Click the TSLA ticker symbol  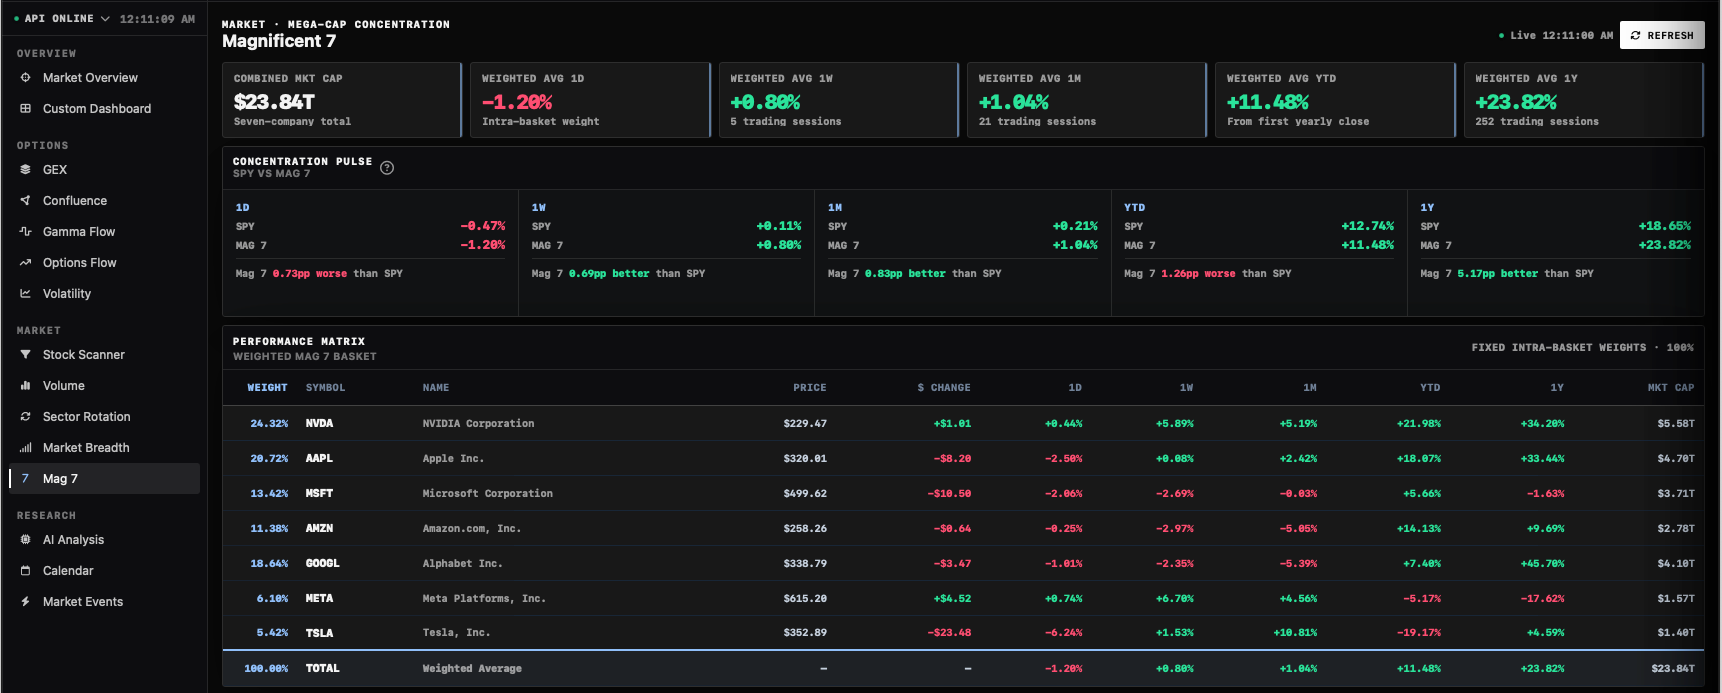click(x=319, y=633)
